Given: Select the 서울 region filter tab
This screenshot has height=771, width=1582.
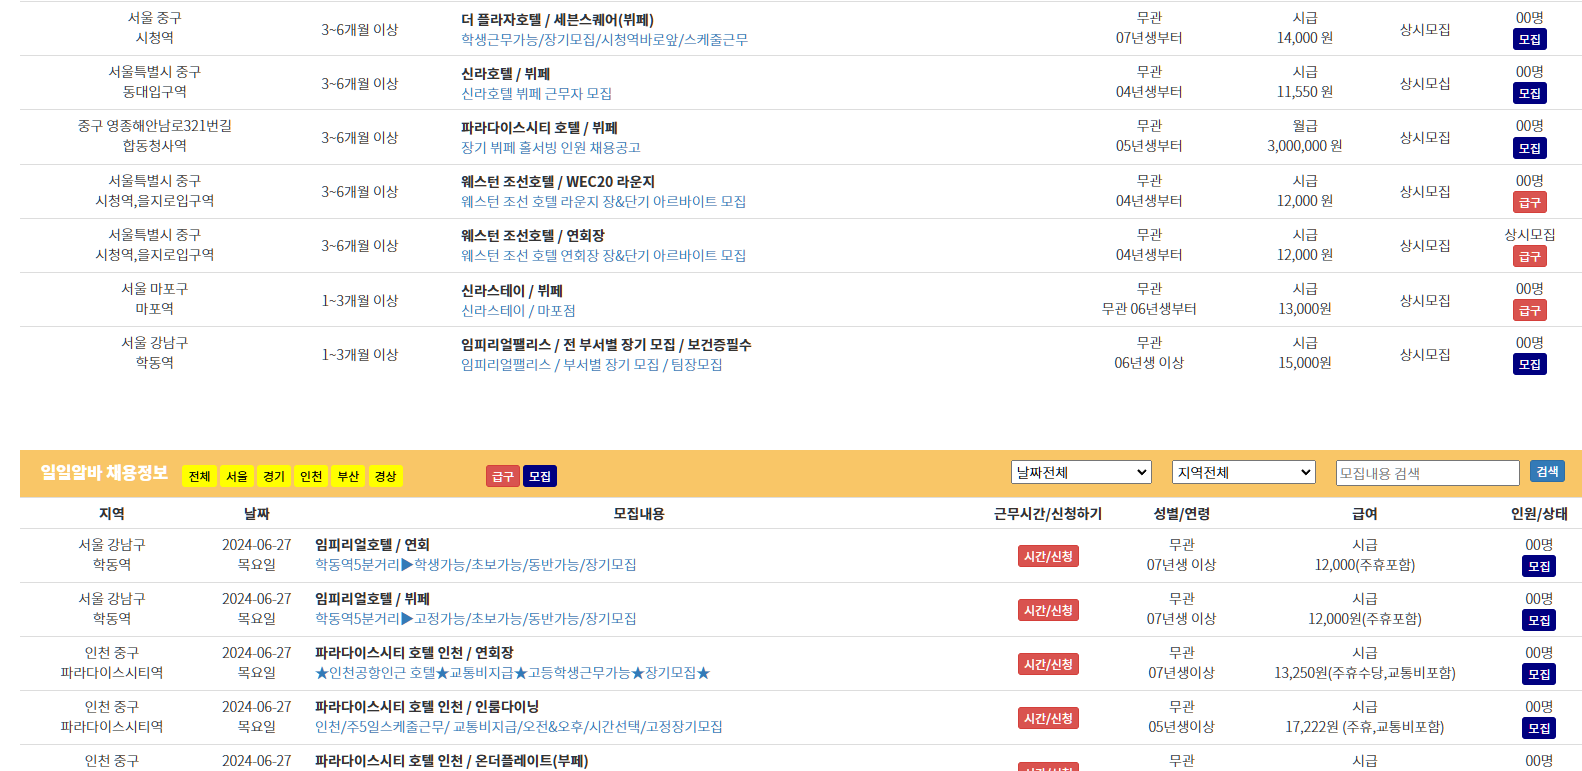Looking at the screenshot, I should pos(236,477).
